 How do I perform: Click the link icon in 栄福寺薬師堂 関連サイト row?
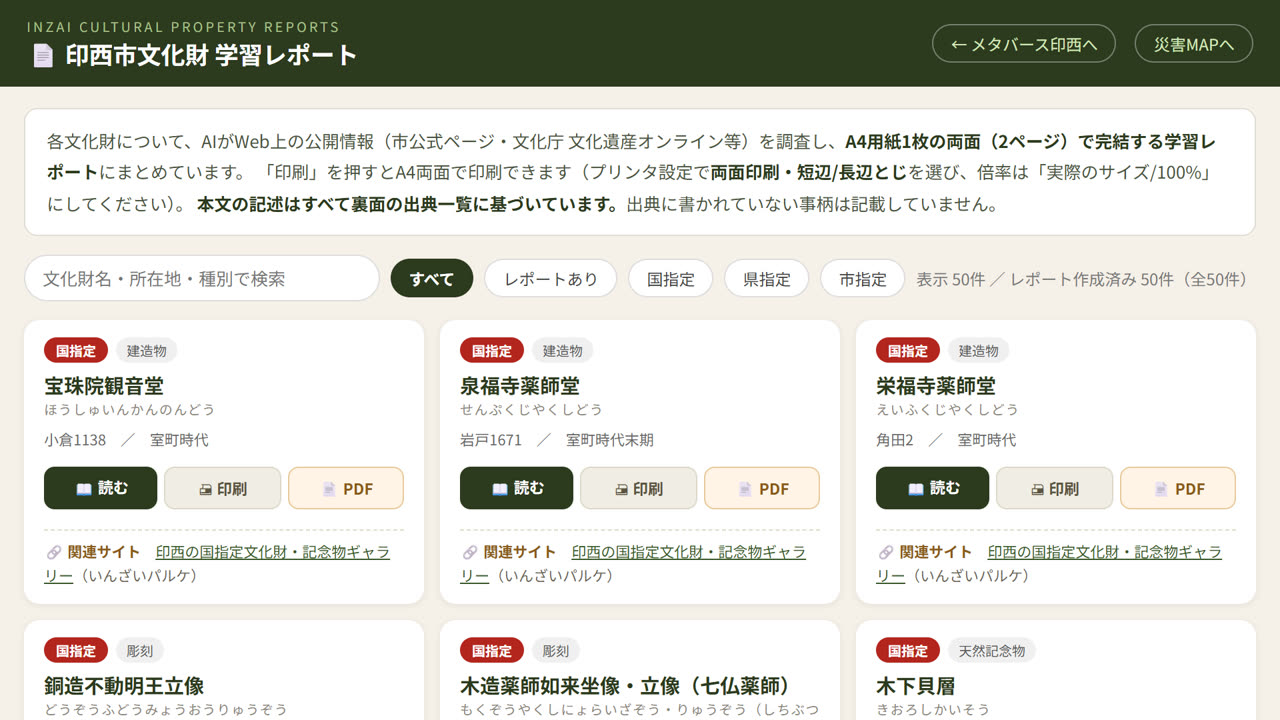[x=885, y=552]
